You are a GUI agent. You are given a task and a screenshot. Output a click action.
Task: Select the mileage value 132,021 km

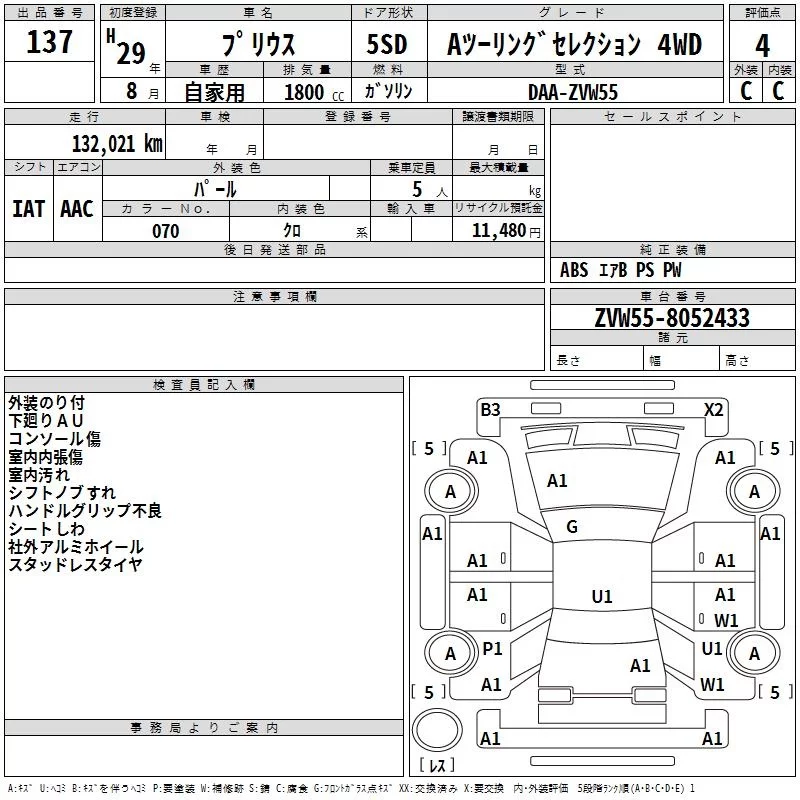coord(116,143)
